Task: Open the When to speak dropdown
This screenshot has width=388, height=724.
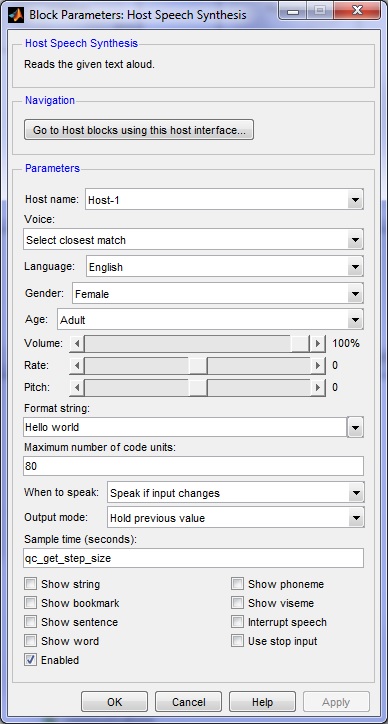Action: (x=236, y=493)
